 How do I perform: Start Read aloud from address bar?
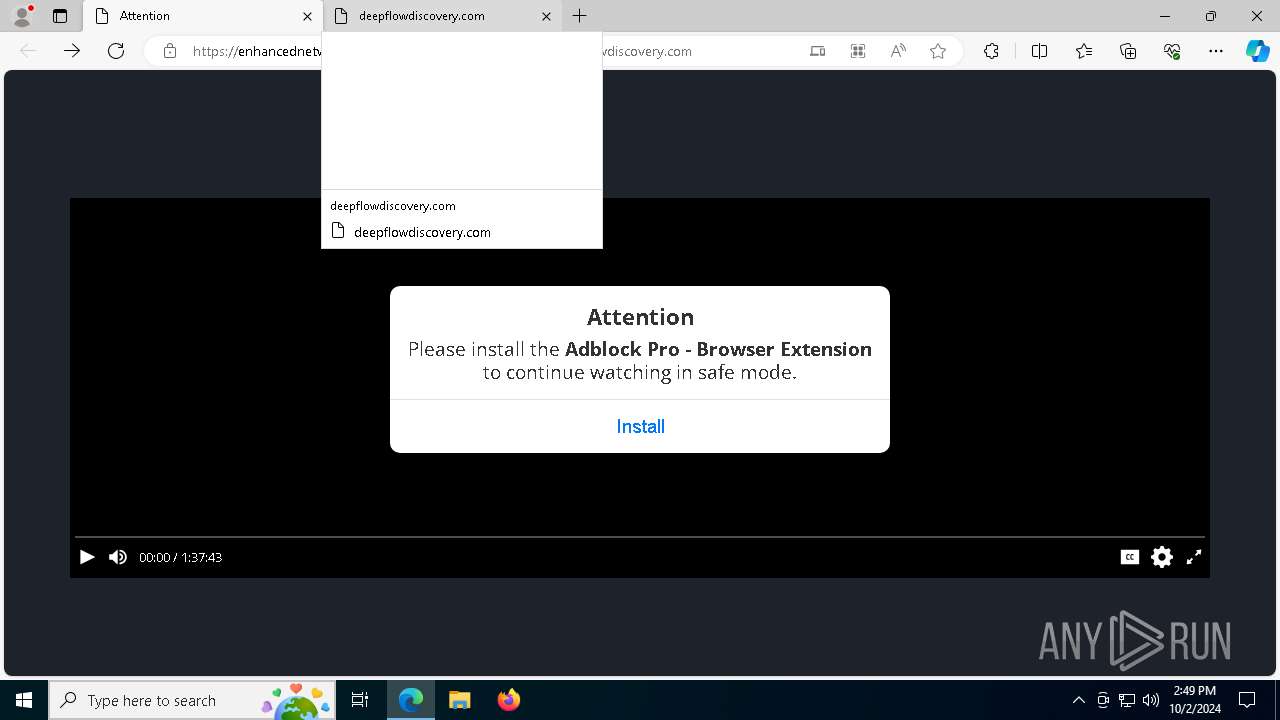[x=898, y=51]
